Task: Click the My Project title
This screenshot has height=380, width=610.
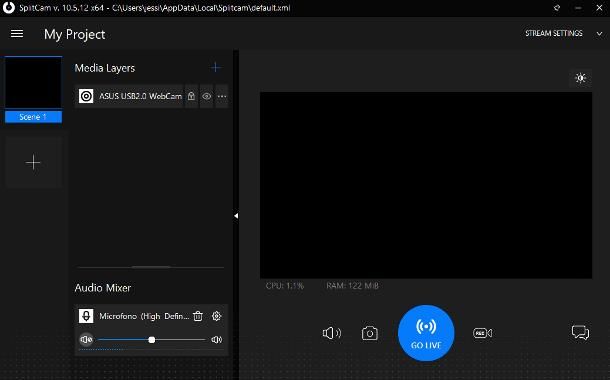Action: (75, 34)
